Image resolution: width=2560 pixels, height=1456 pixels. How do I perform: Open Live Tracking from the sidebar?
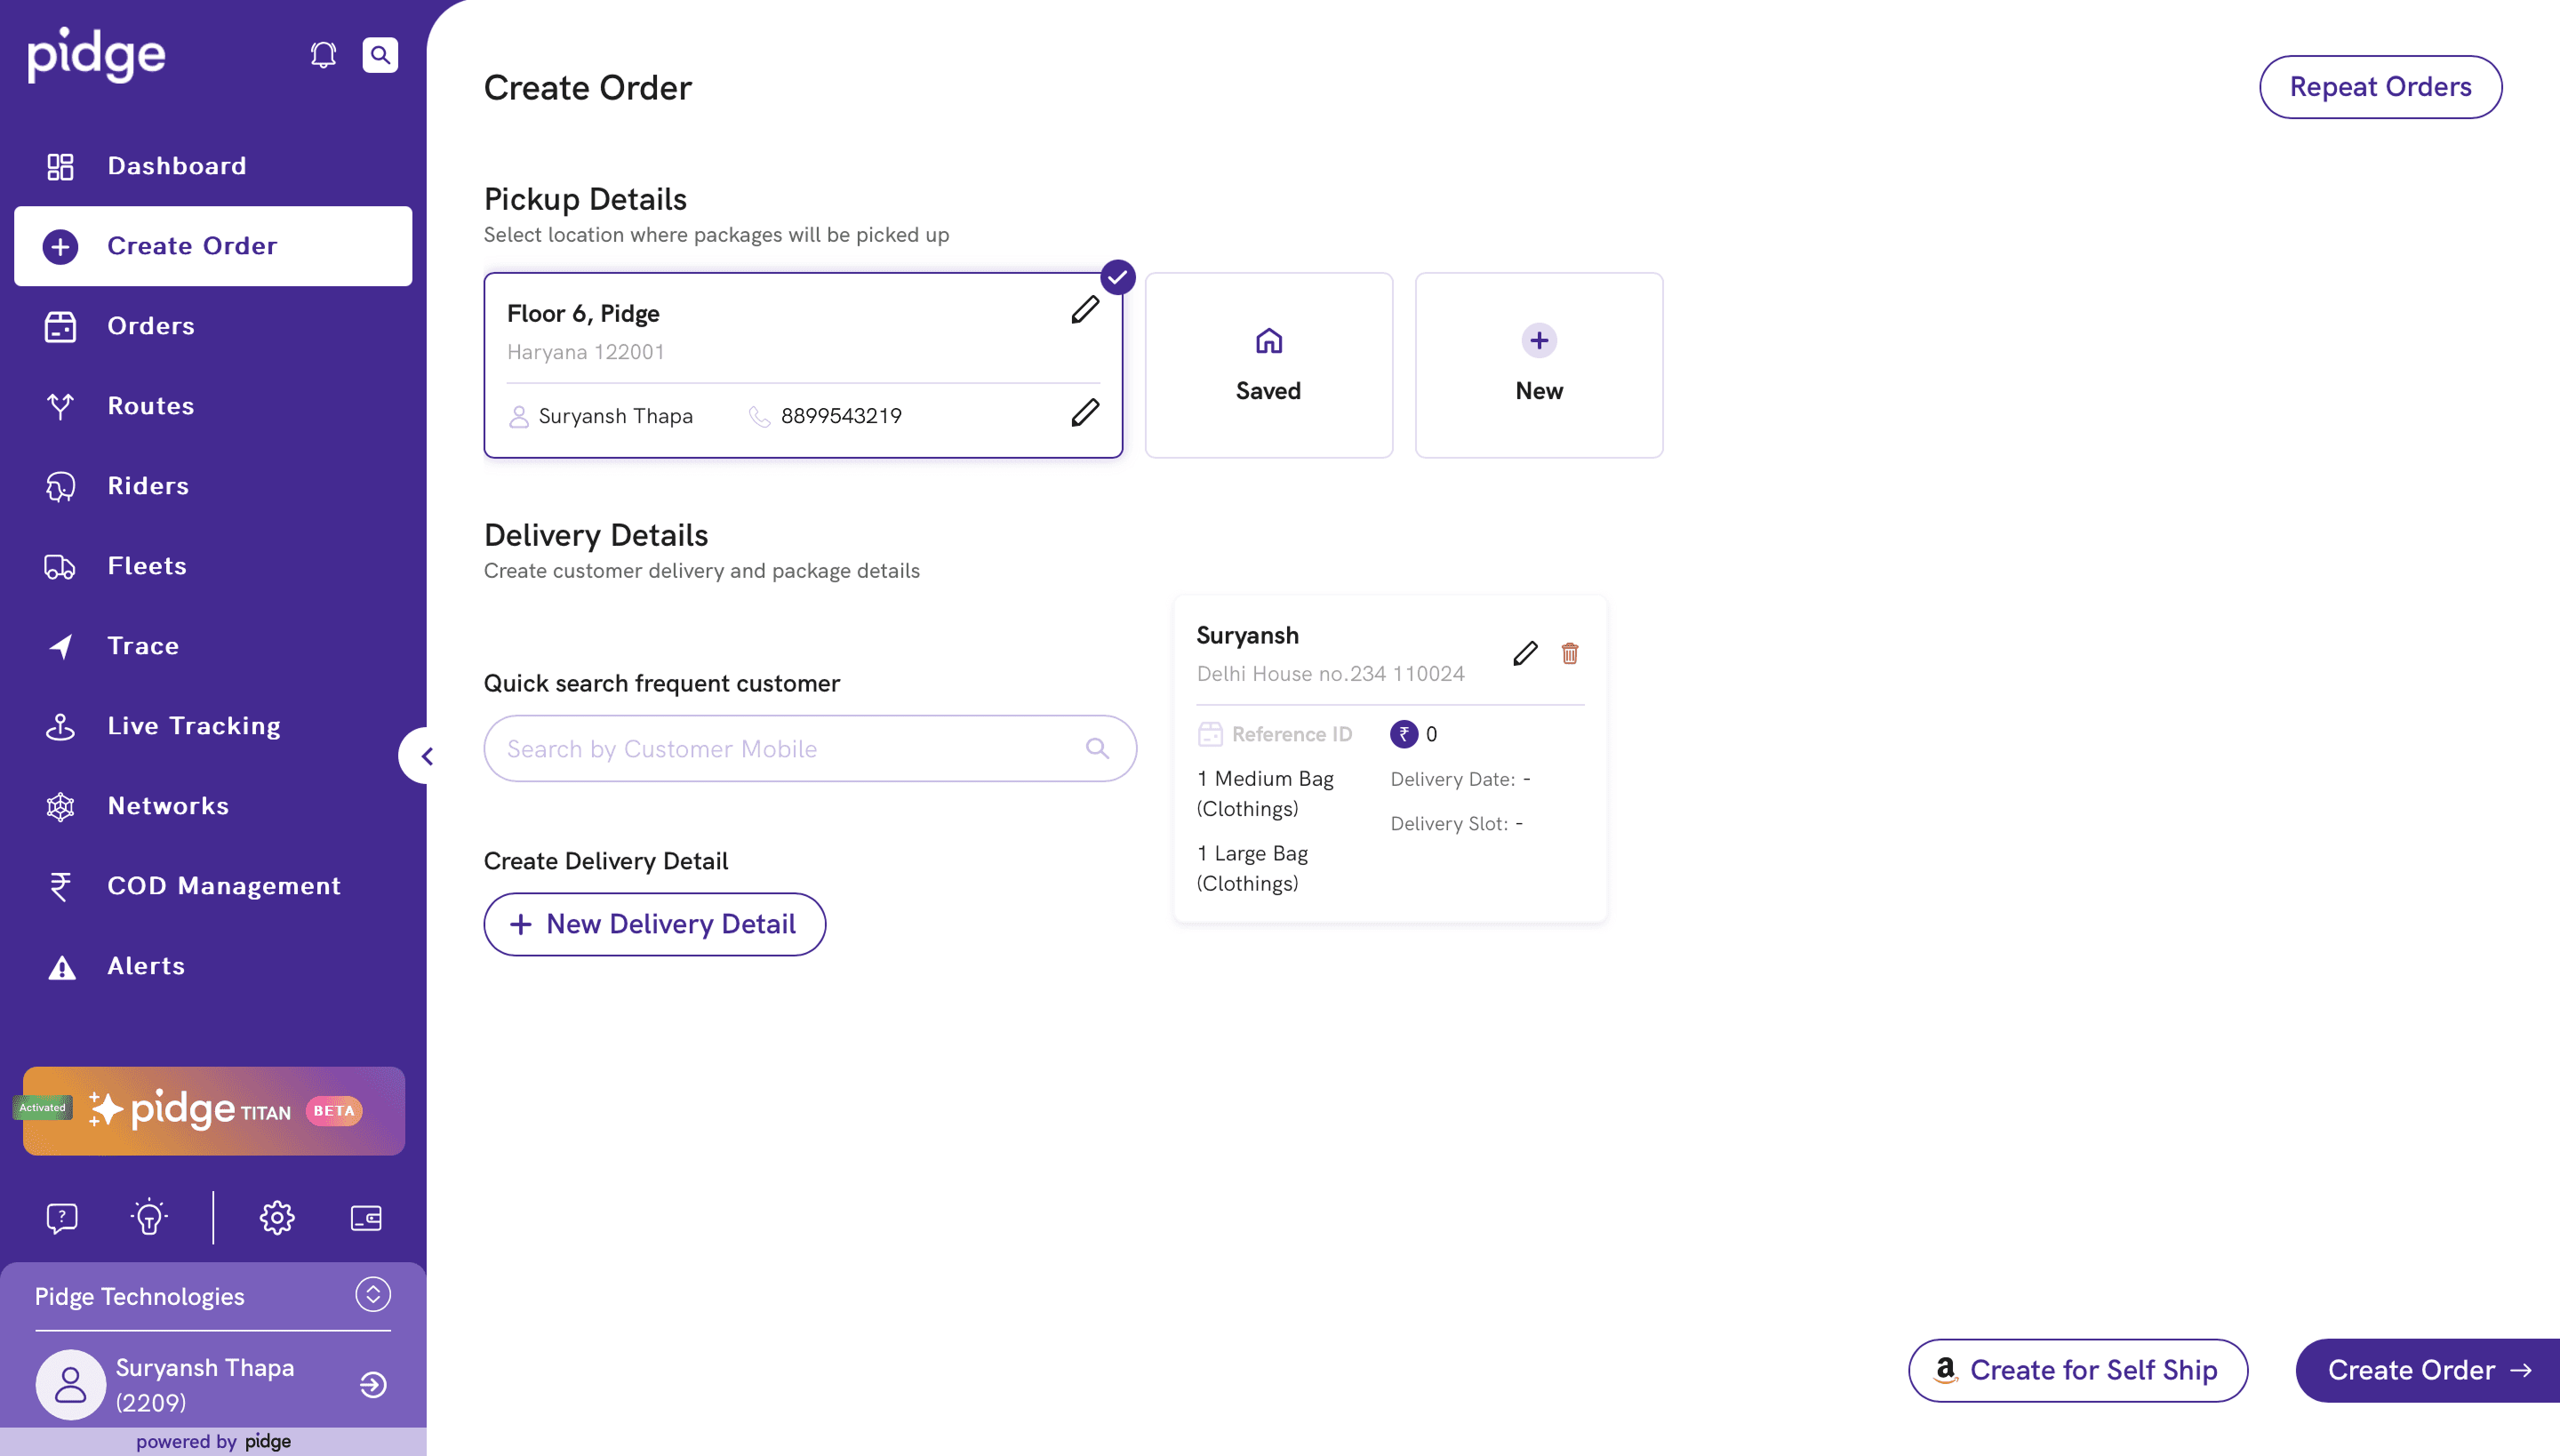(194, 726)
